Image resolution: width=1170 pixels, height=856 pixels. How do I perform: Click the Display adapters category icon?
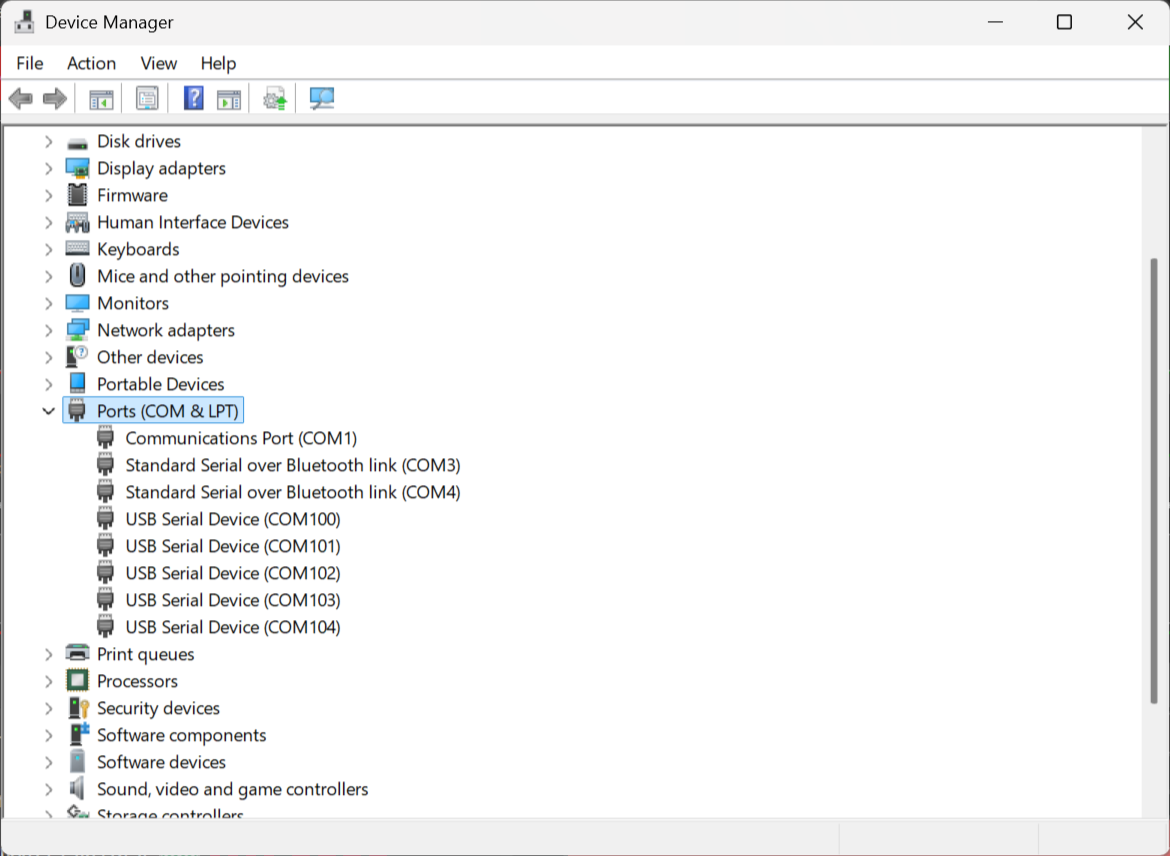point(77,169)
